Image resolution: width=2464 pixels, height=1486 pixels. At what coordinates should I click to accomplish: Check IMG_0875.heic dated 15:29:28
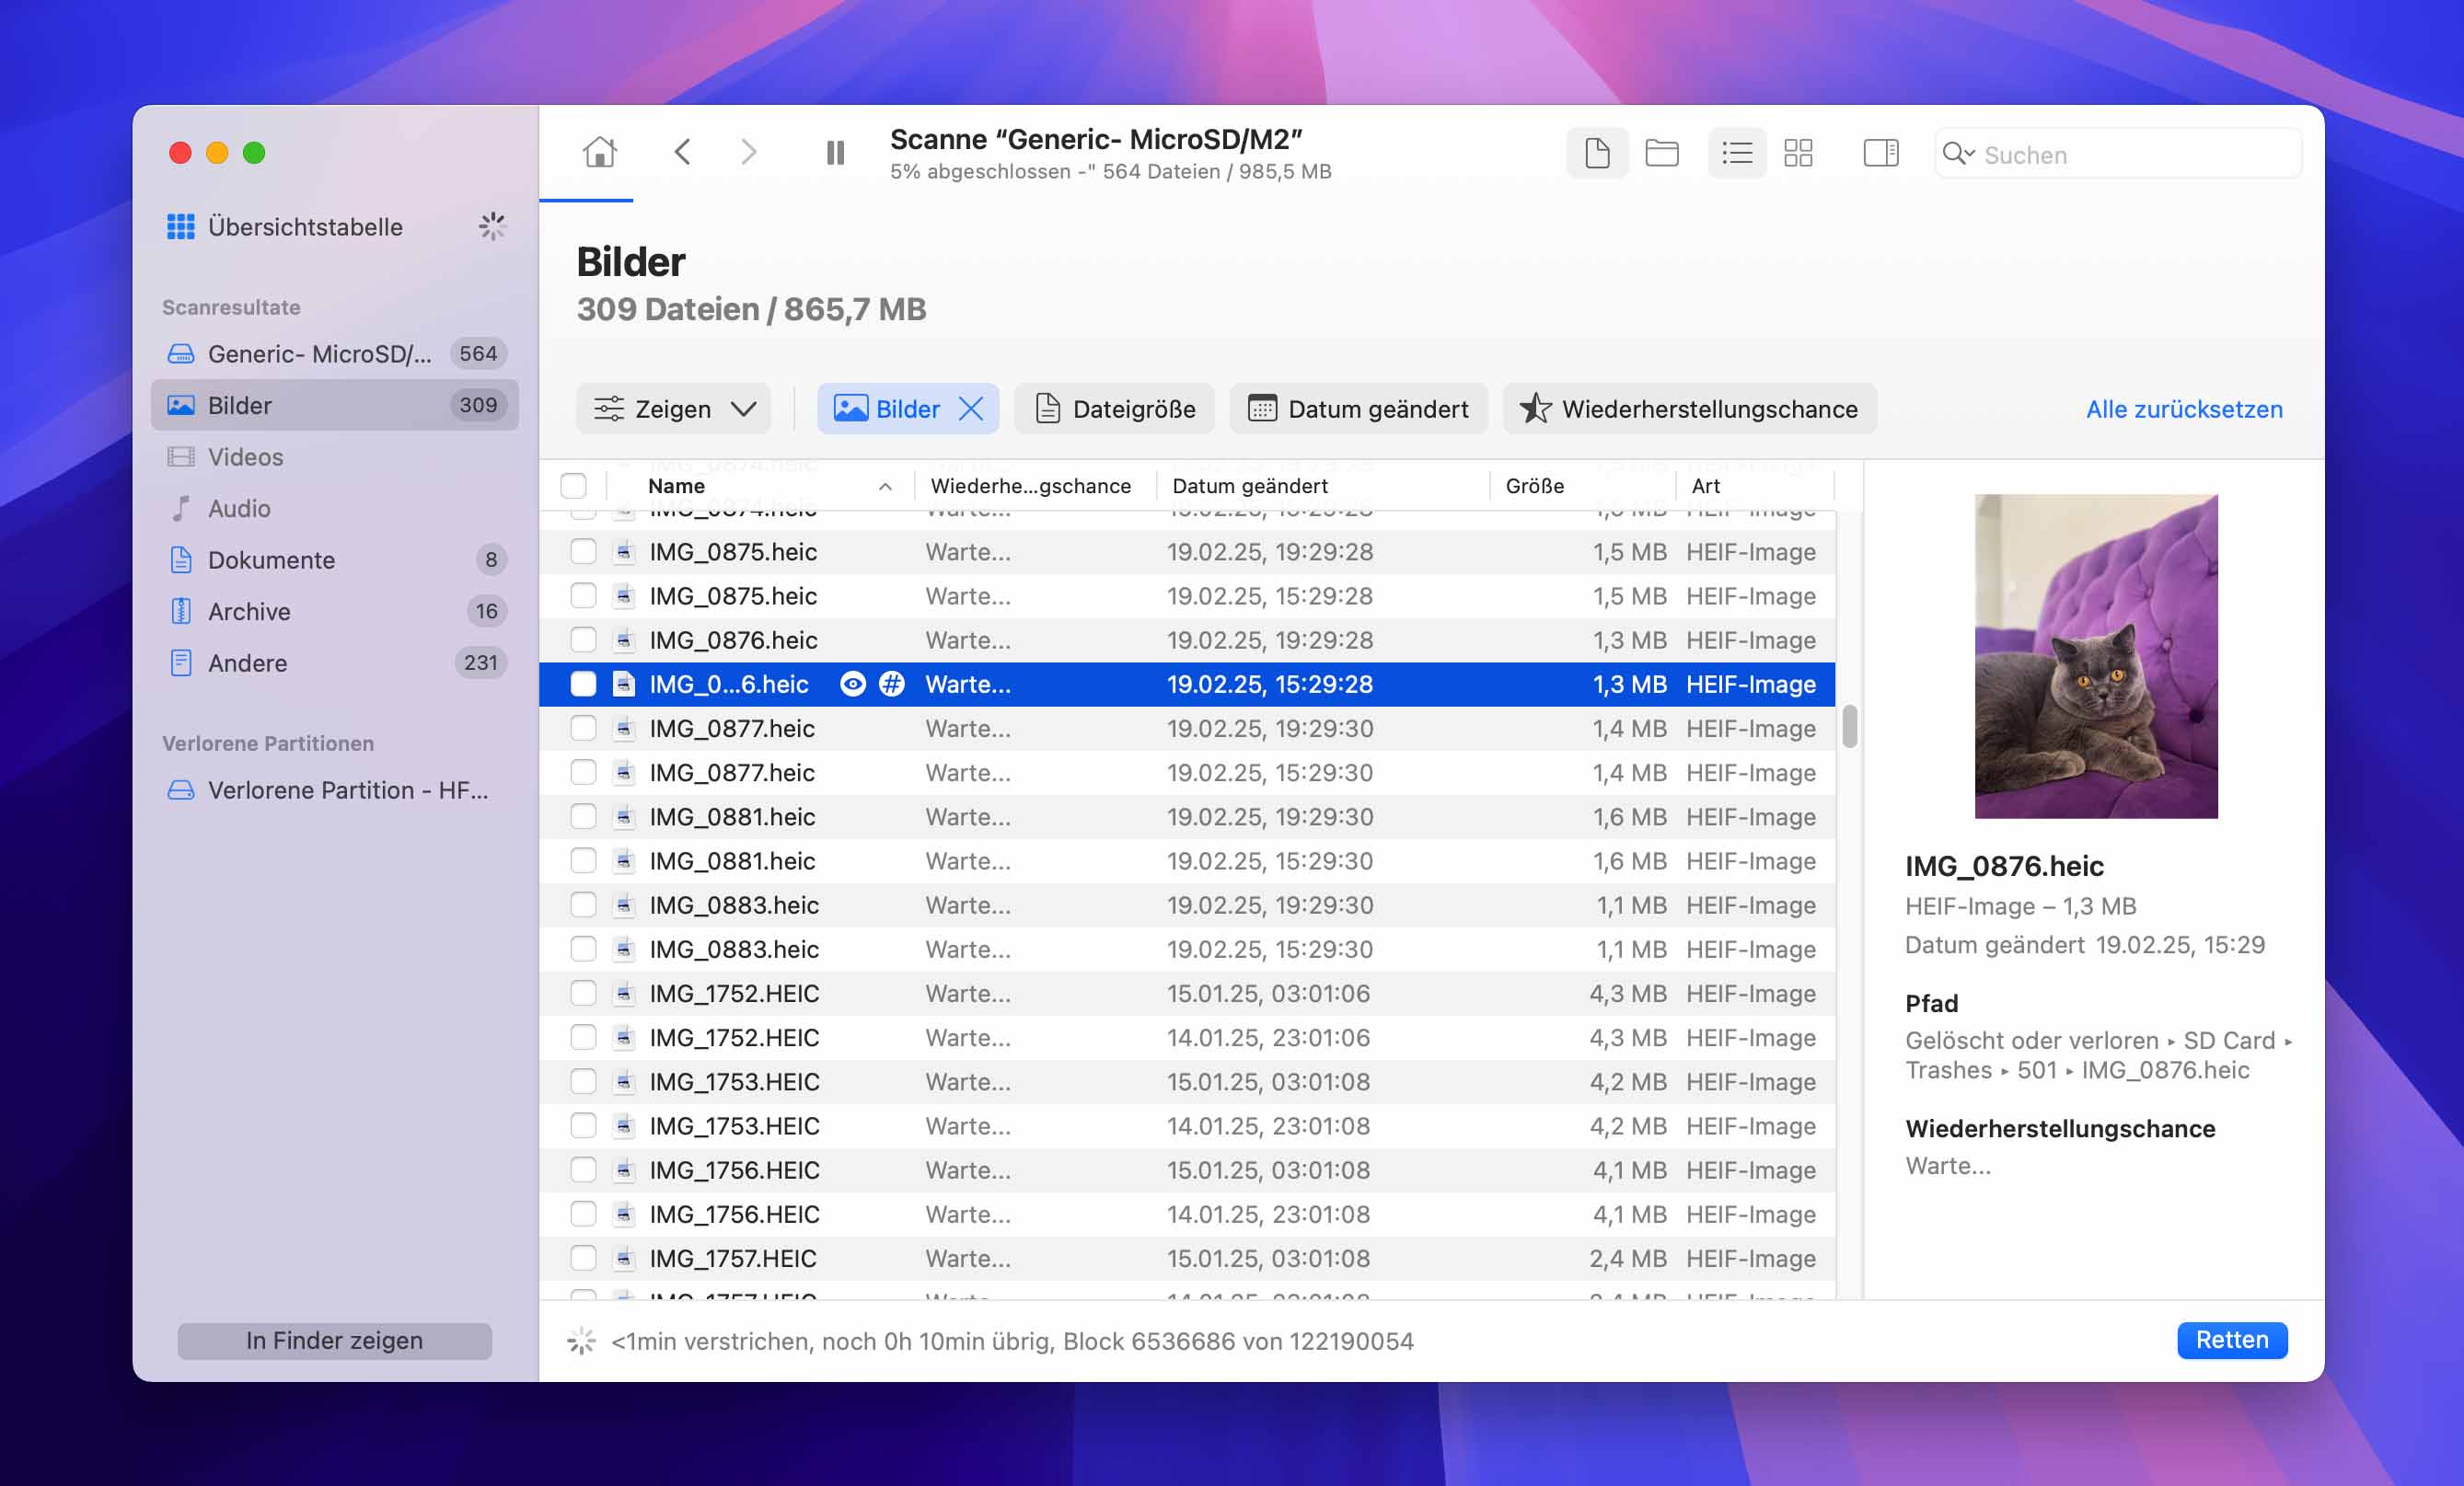[583, 595]
